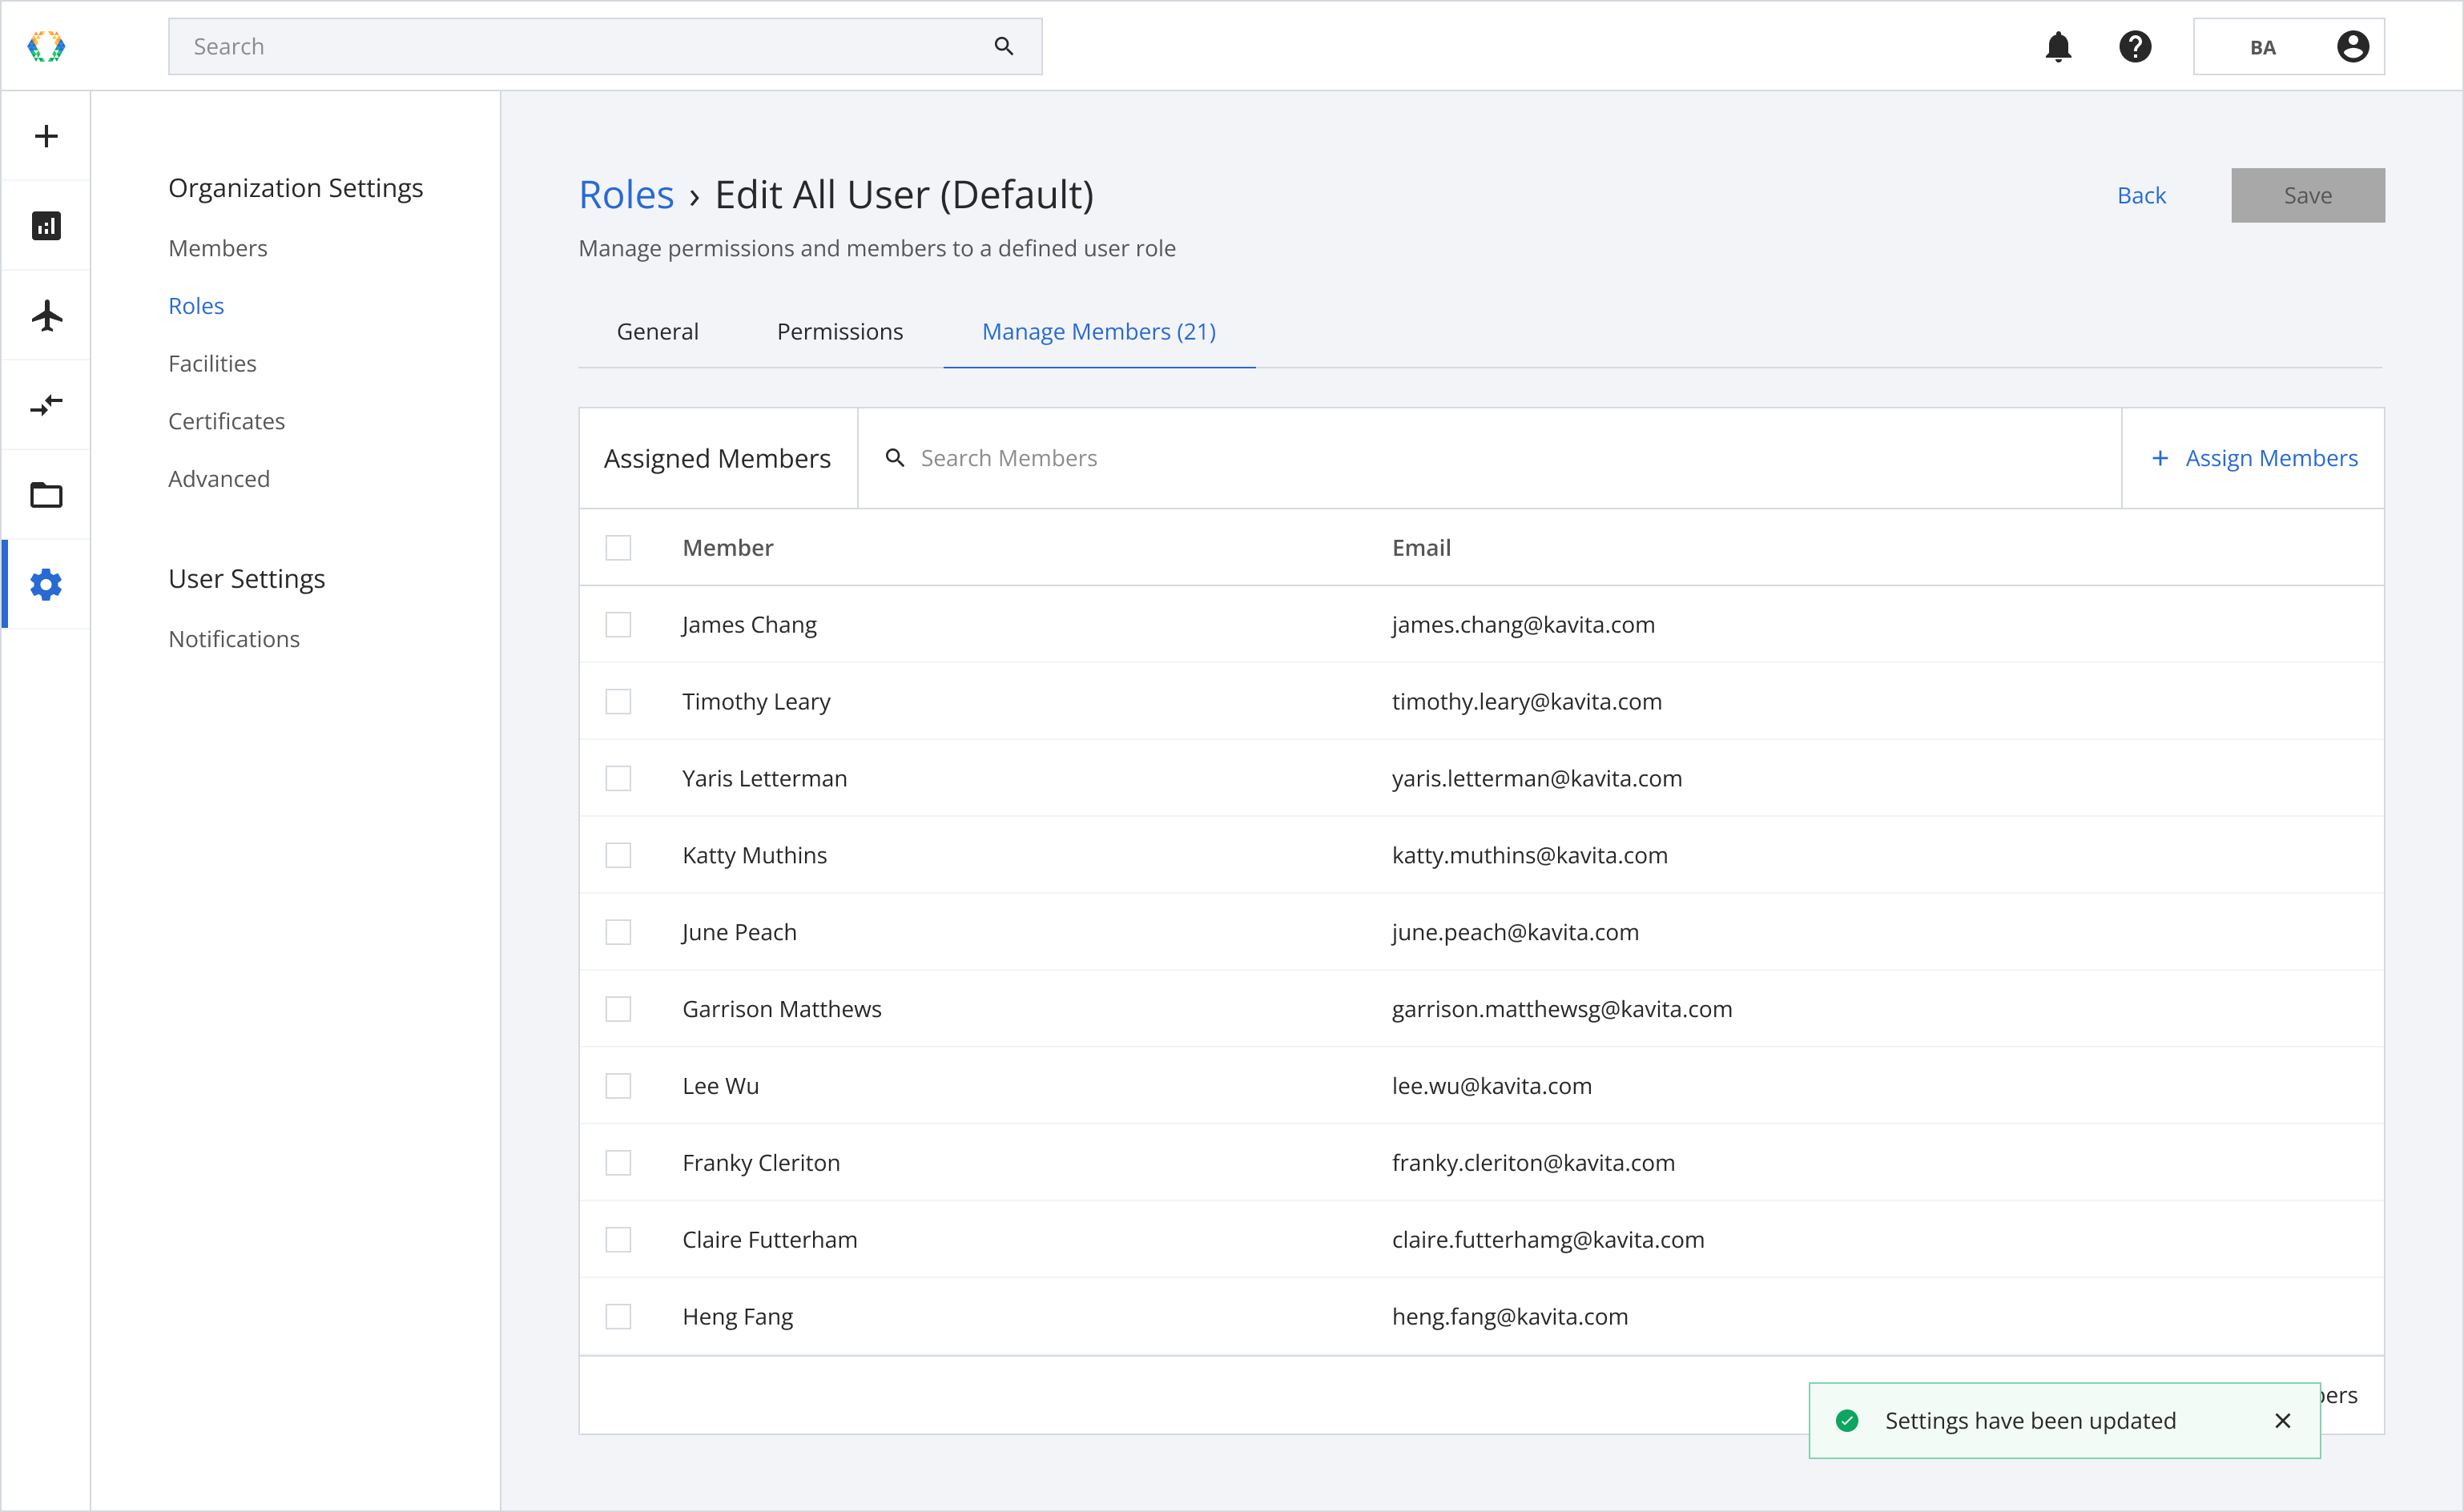This screenshot has width=2464, height=1512.
Task: Toggle the select-all checkbox in Member header
Action: (x=618, y=548)
